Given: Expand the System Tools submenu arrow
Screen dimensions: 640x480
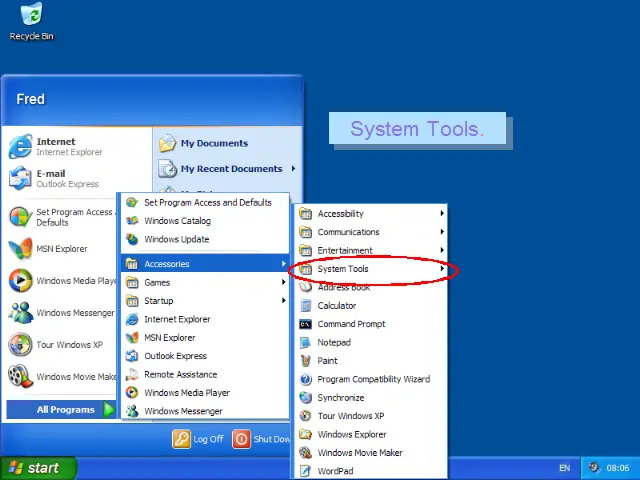Looking at the screenshot, I should click(x=442, y=269).
